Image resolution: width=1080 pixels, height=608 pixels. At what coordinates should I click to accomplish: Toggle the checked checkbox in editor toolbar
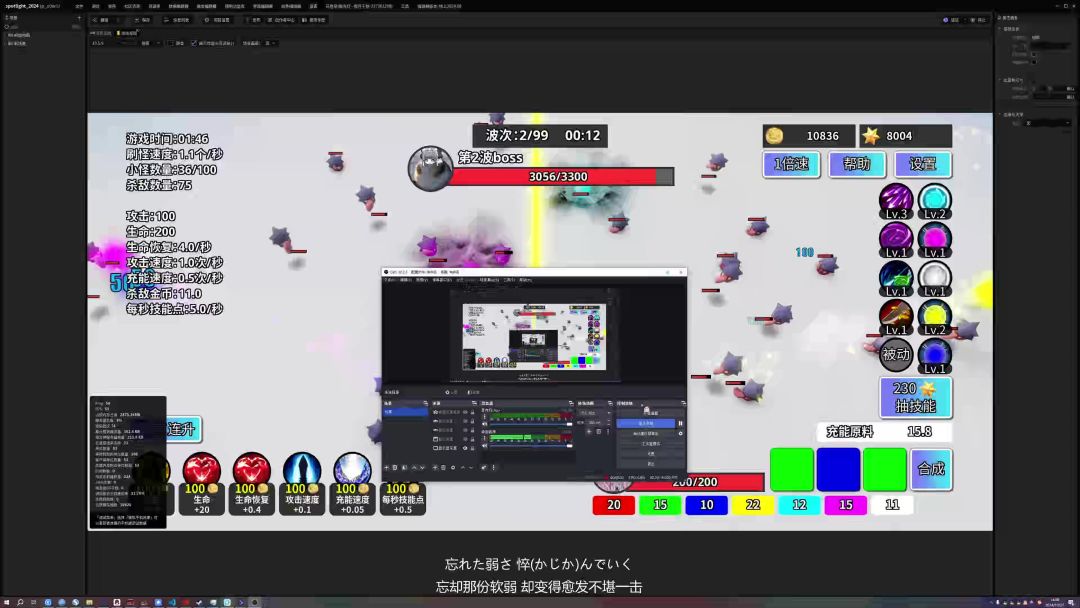194,43
